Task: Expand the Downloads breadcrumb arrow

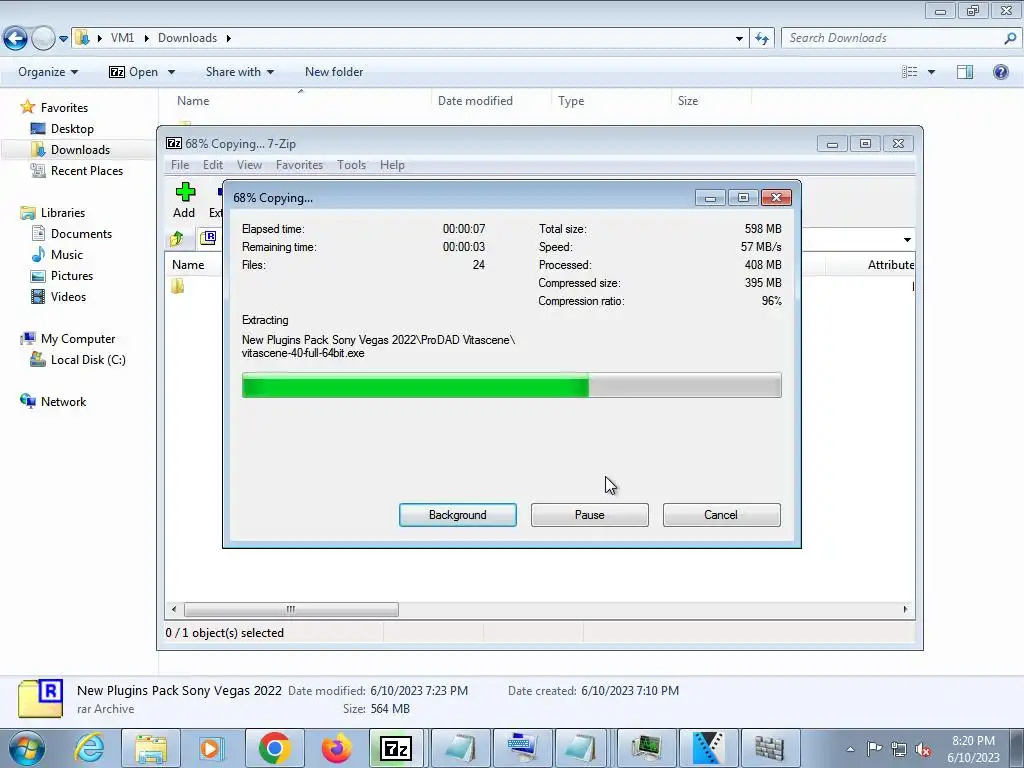Action: point(229,38)
